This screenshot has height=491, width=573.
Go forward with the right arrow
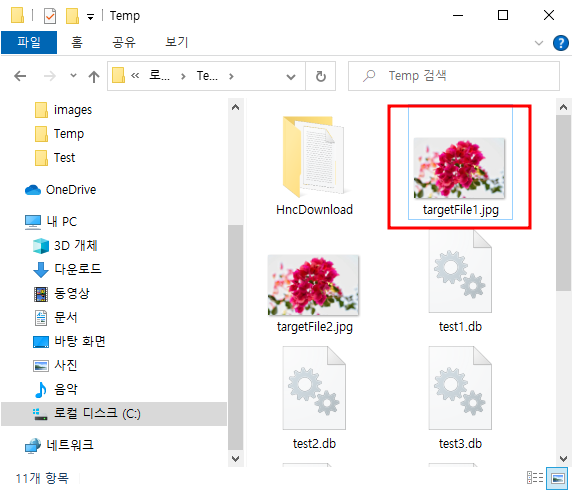[50, 76]
